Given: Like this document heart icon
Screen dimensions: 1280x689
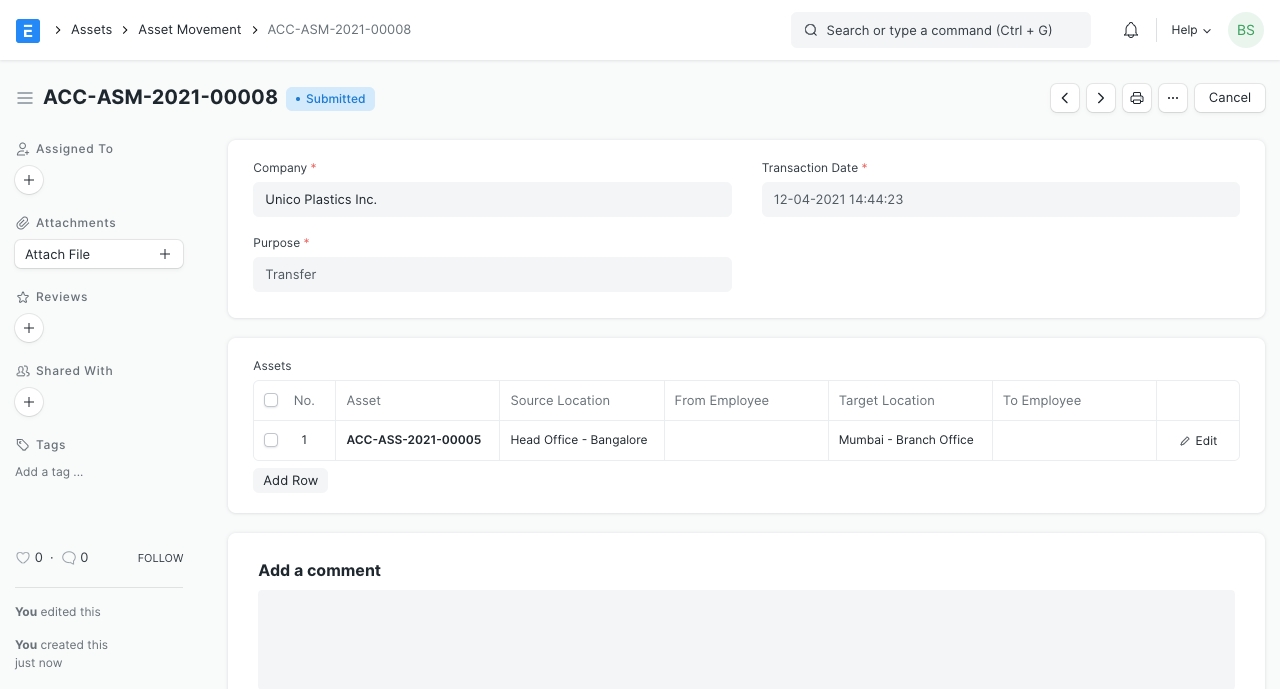Looking at the screenshot, I should coord(23,558).
